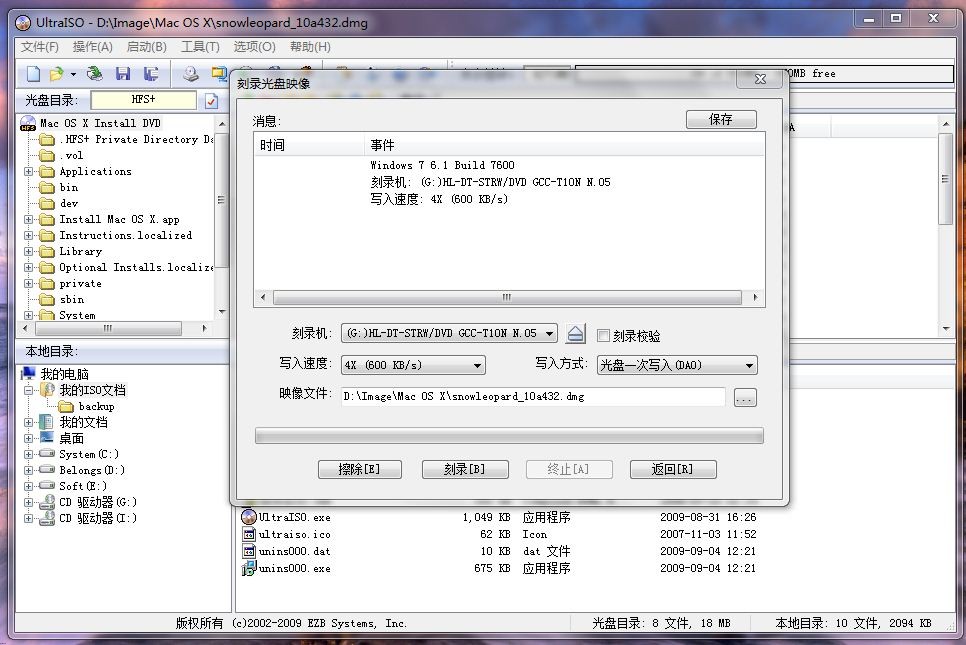Click the eject icon next to burner dropdown
966x645 pixels.
[x=575, y=334]
